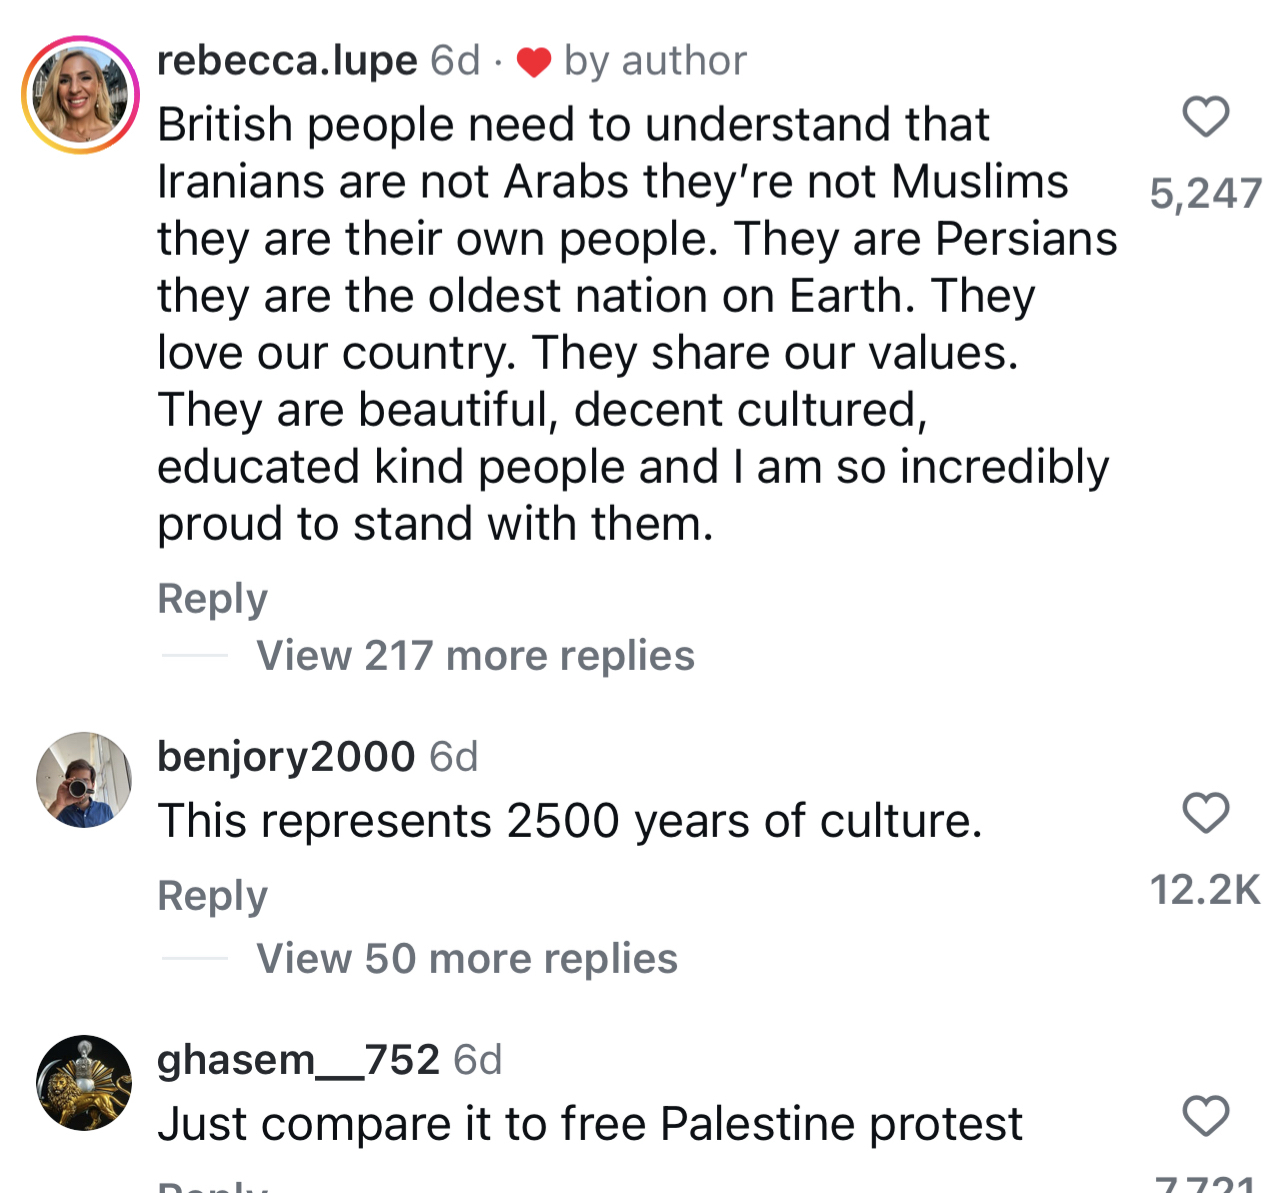Visit the rebecca.lupe username link

(x=287, y=61)
